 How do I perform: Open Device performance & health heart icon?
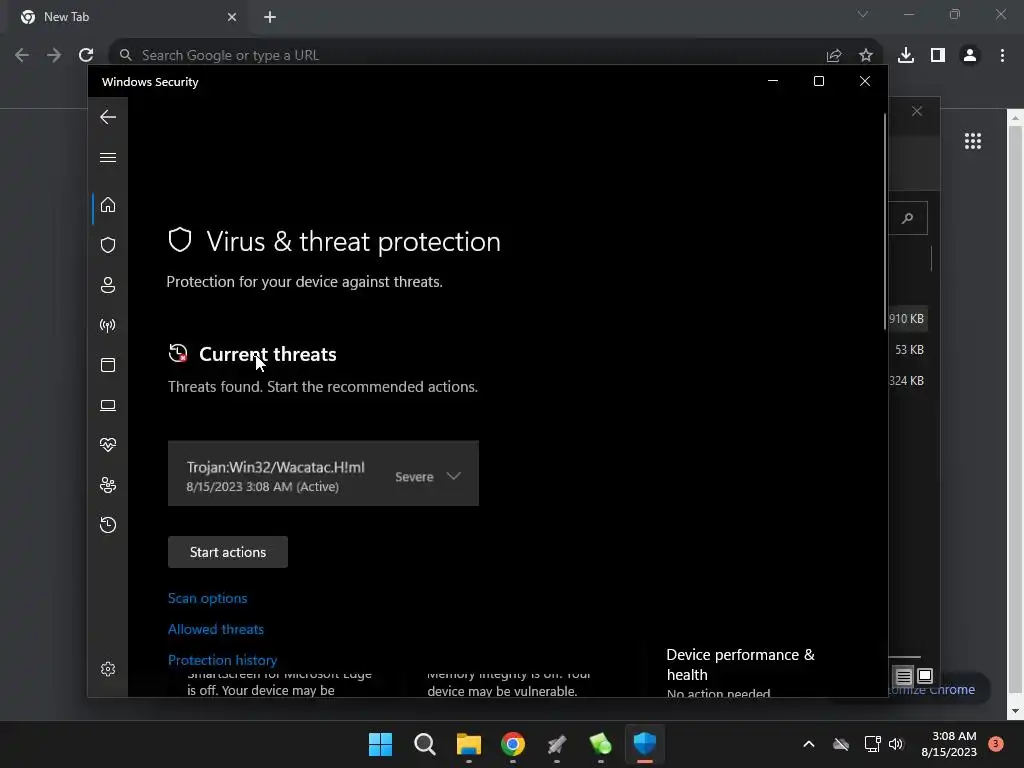(108, 445)
